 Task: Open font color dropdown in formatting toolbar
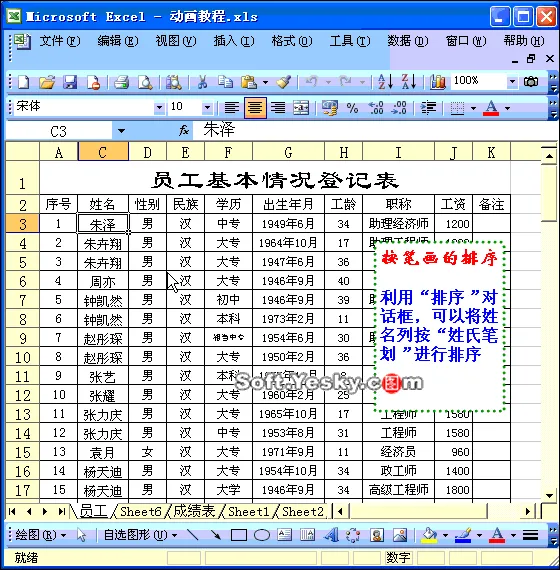508,108
